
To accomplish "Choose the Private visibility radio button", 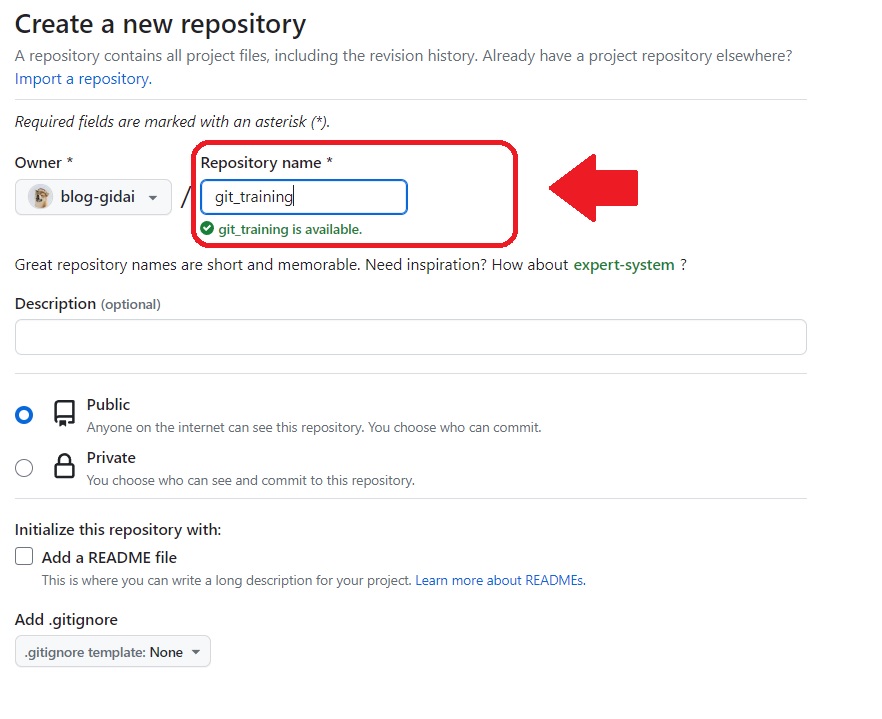I will pyautogui.click(x=24, y=468).
